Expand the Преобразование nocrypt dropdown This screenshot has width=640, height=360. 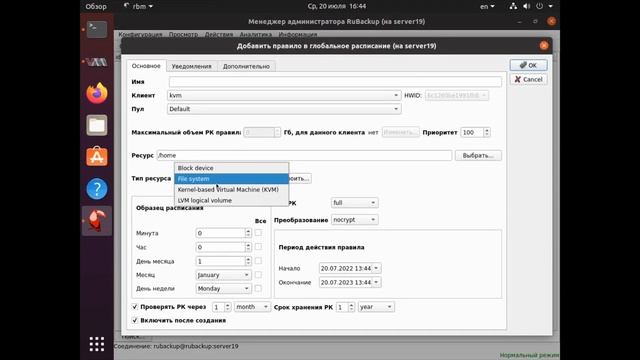tap(354, 220)
